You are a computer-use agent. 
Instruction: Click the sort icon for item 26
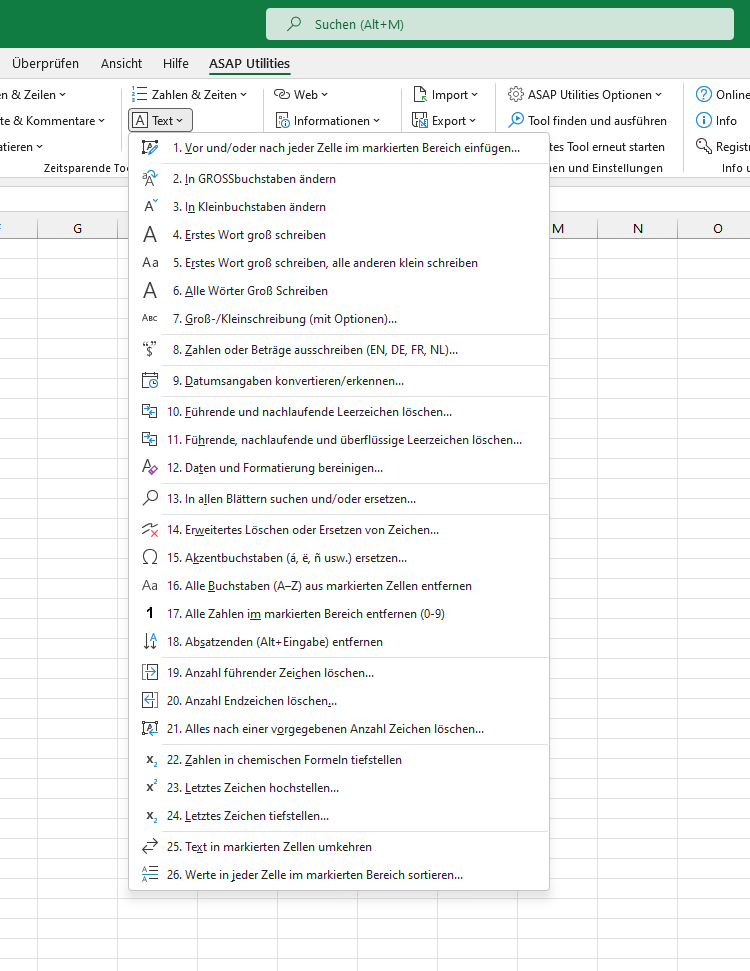pos(150,874)
